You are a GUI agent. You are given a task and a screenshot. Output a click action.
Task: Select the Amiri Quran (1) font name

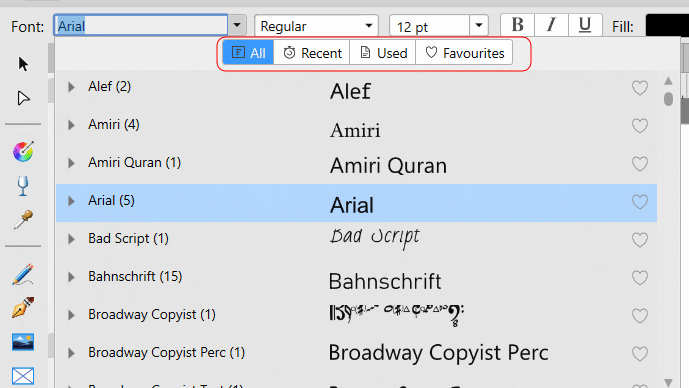(x=134, y=163)
